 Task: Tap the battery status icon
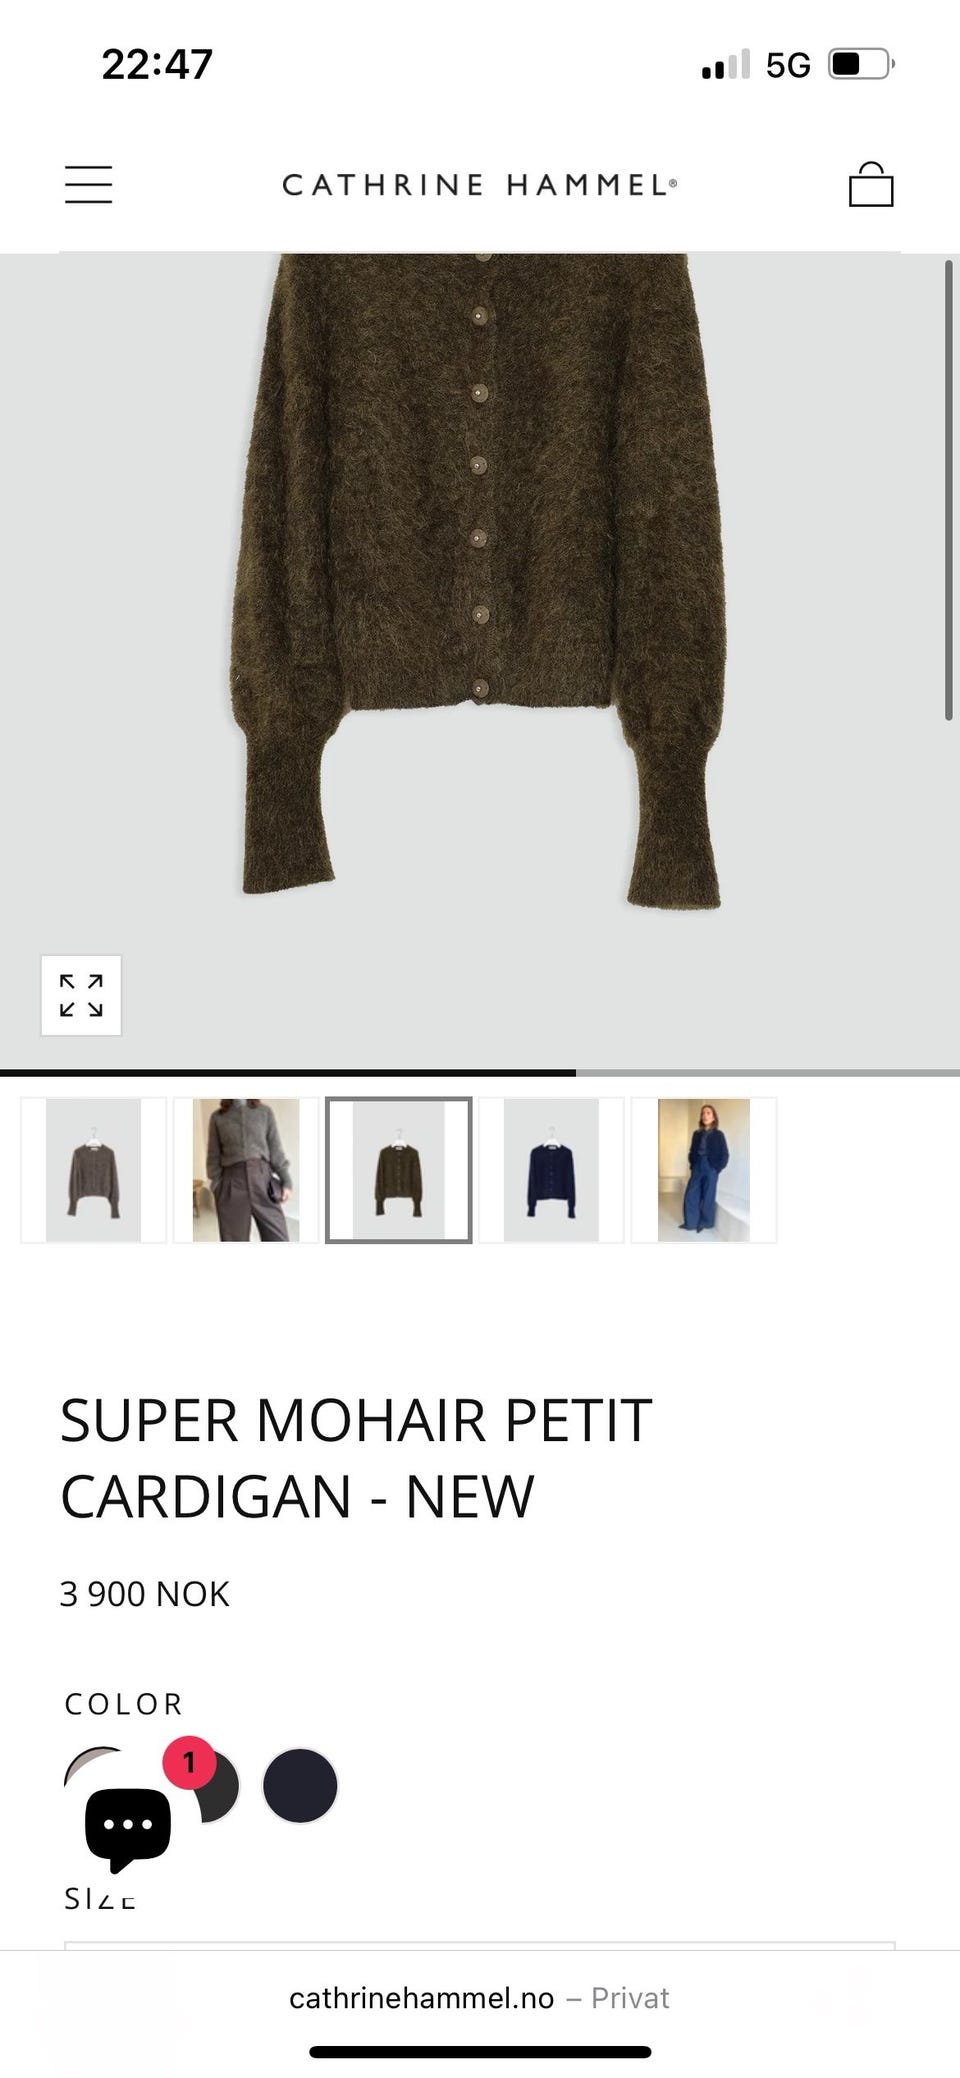(861, 65)
